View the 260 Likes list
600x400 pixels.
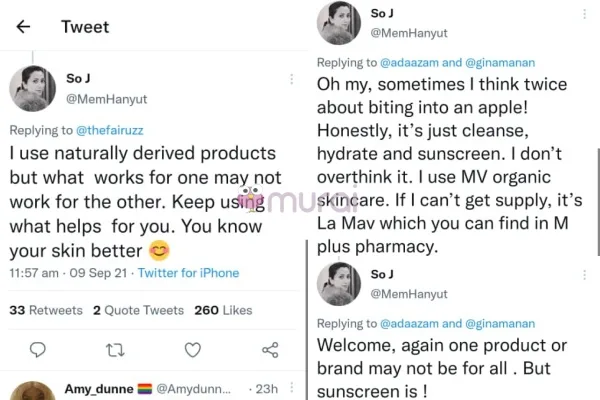[x=221, y=310]
